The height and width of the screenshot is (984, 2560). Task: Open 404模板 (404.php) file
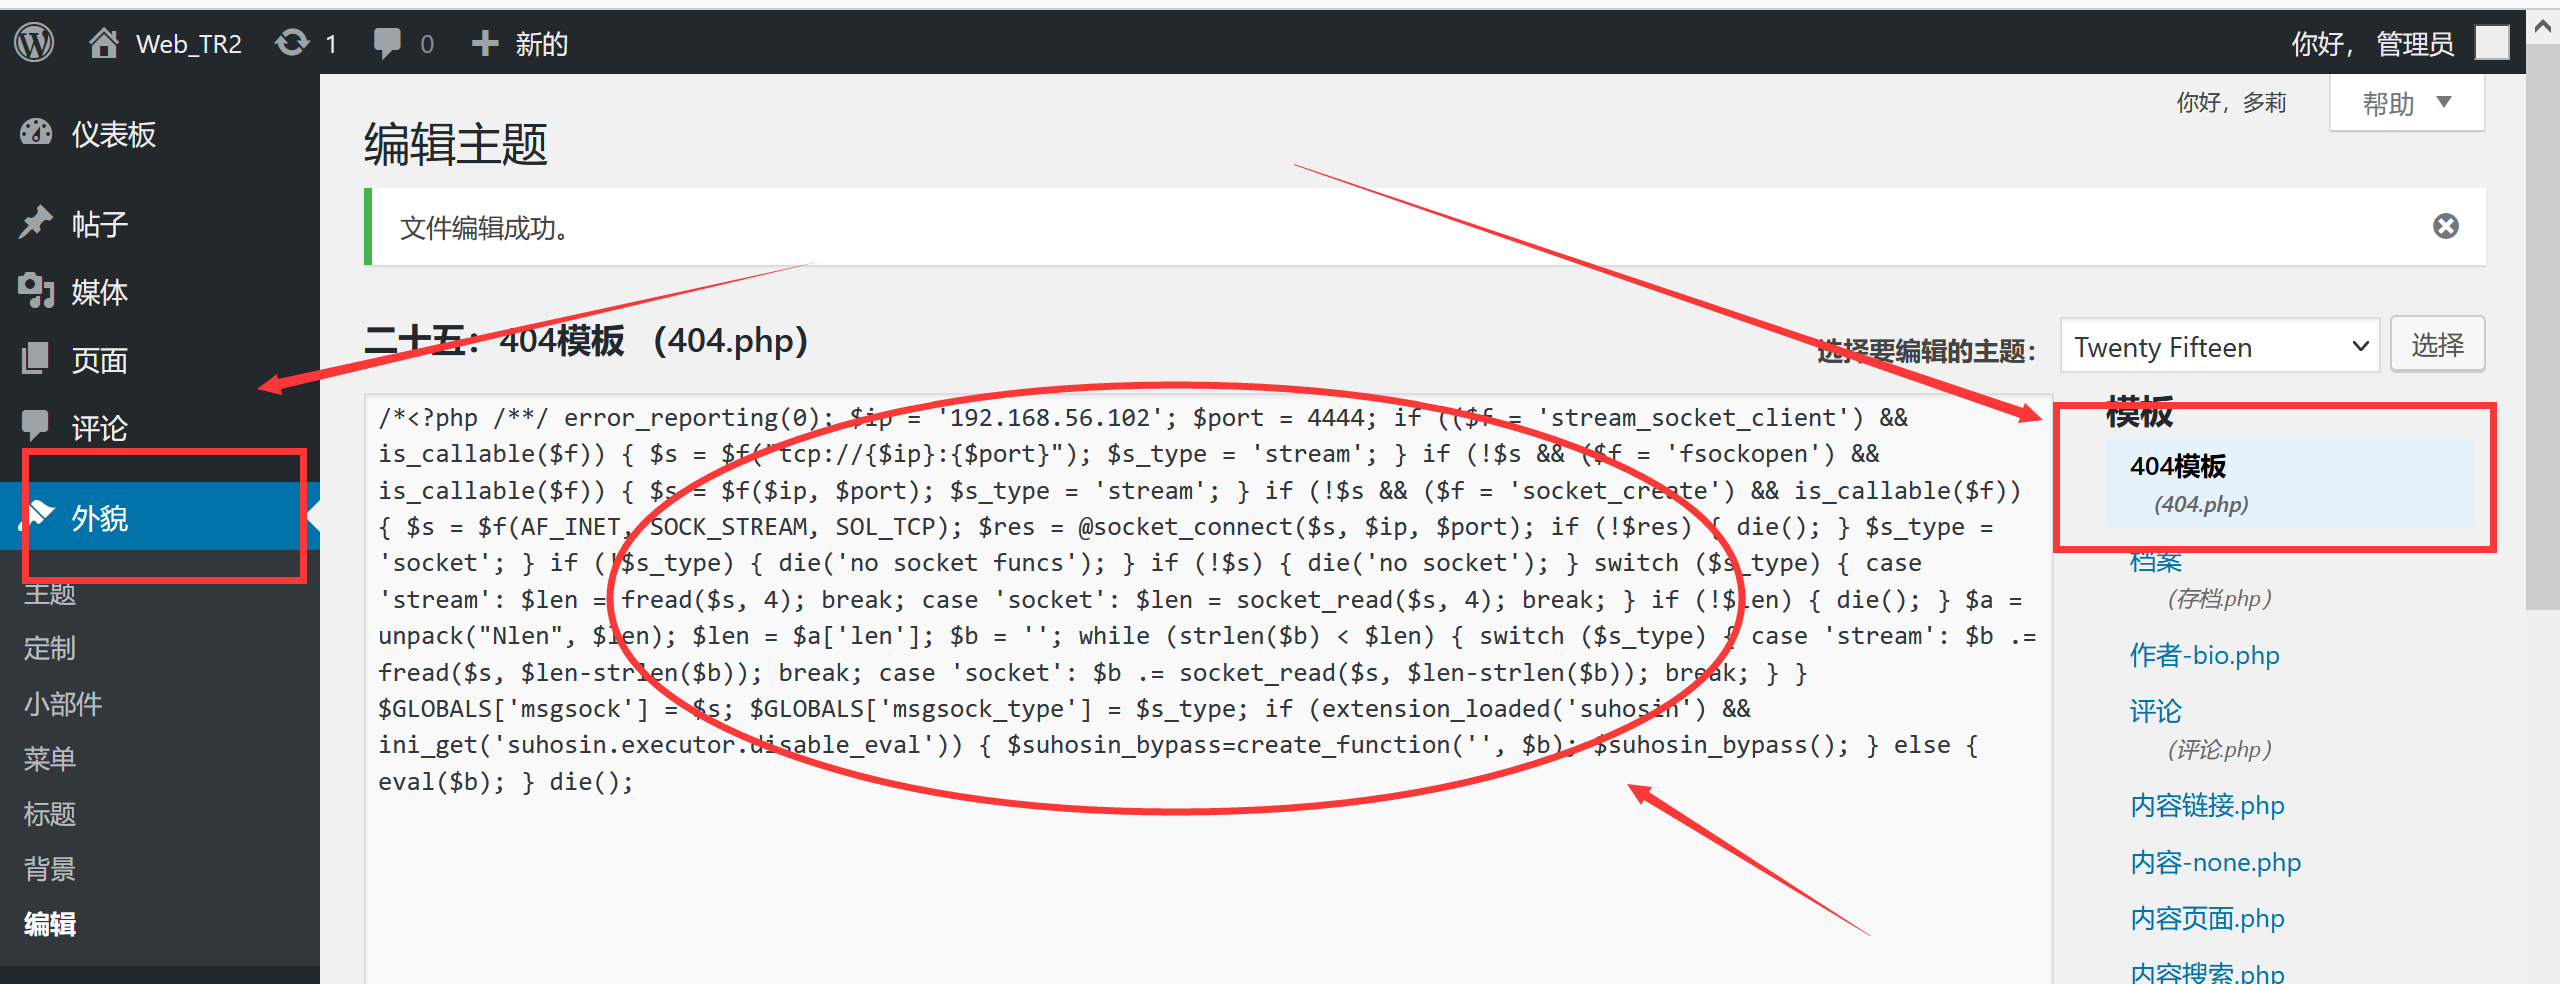[x=2290, y=484]
